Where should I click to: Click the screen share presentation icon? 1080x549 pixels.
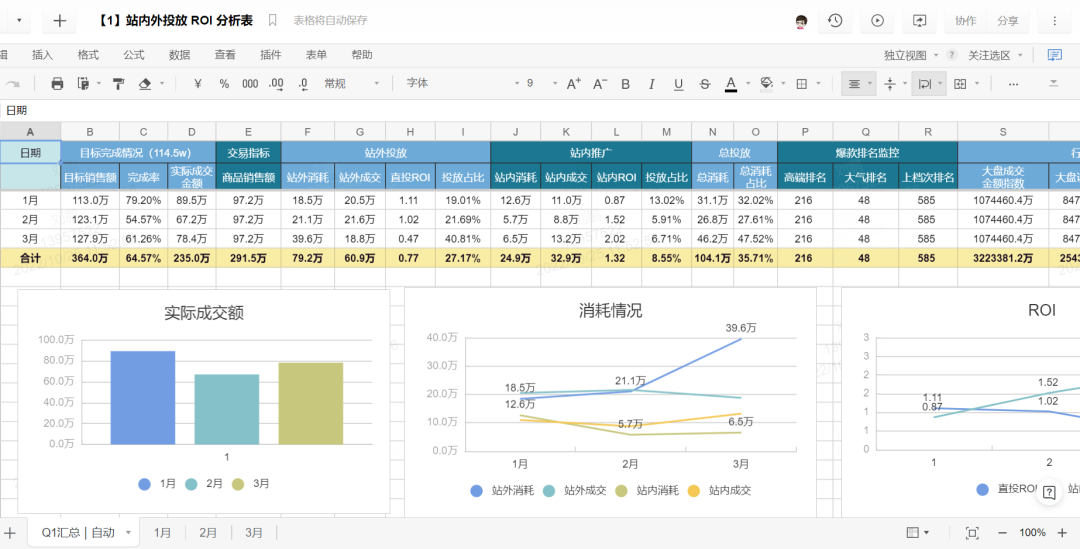(920, 21)
